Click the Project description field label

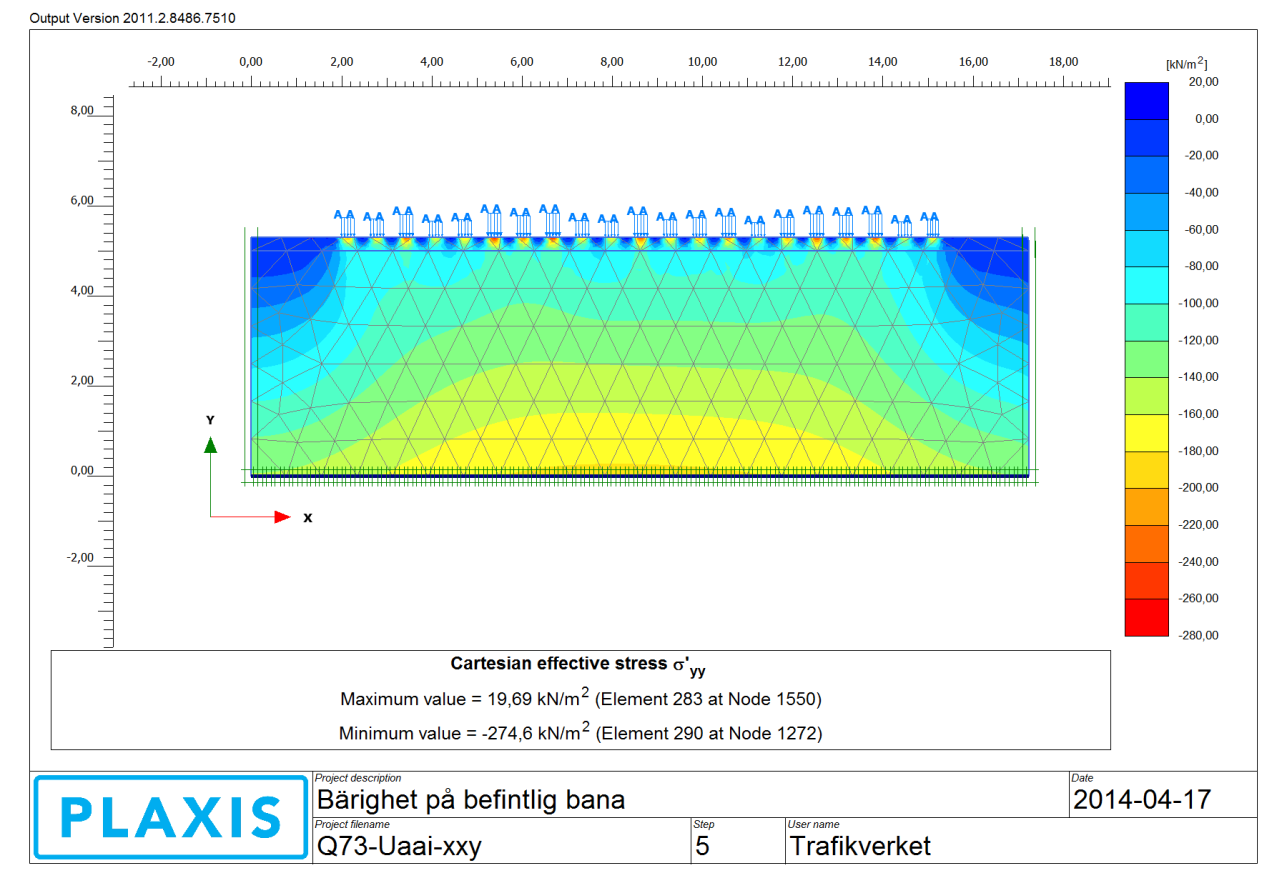(x=357, y=778)
